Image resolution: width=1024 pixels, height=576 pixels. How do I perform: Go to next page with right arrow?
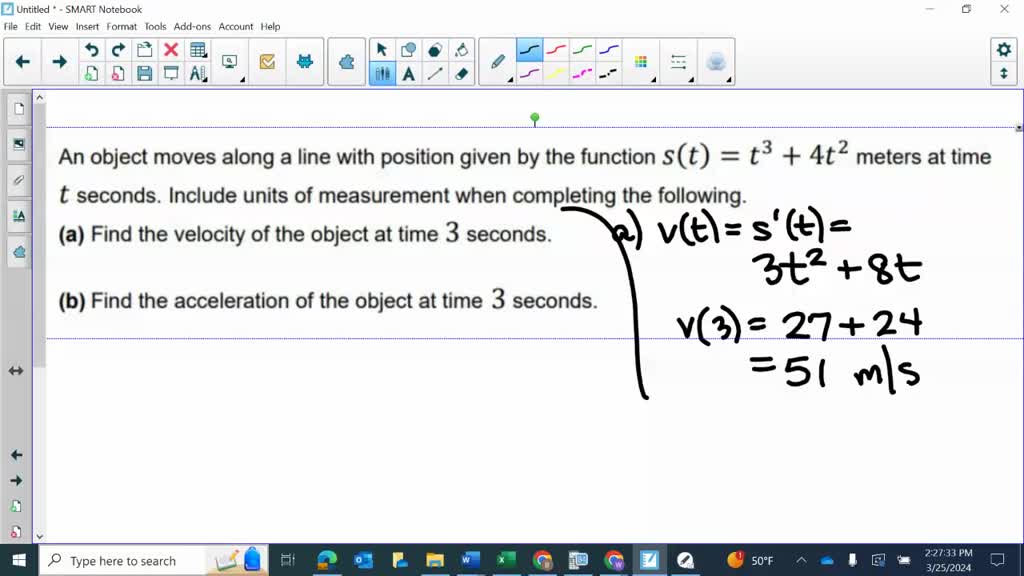pyautogui.click(x=59, y=62)
